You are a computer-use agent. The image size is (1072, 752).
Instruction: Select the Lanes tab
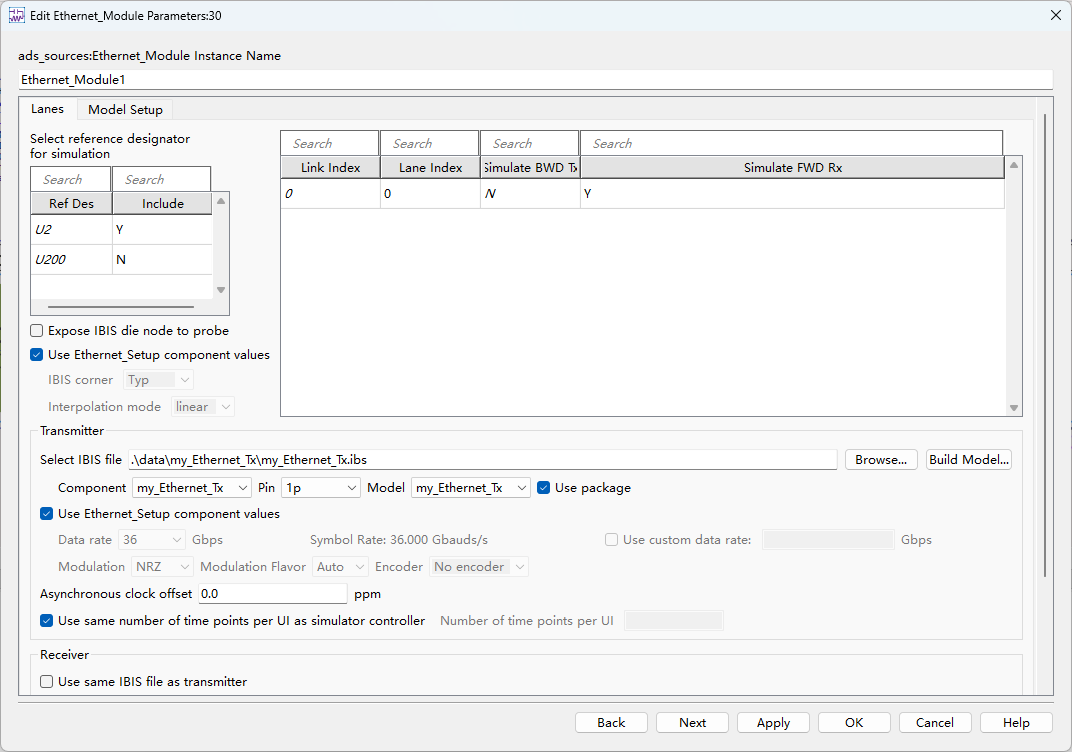[x=47, y=109]
